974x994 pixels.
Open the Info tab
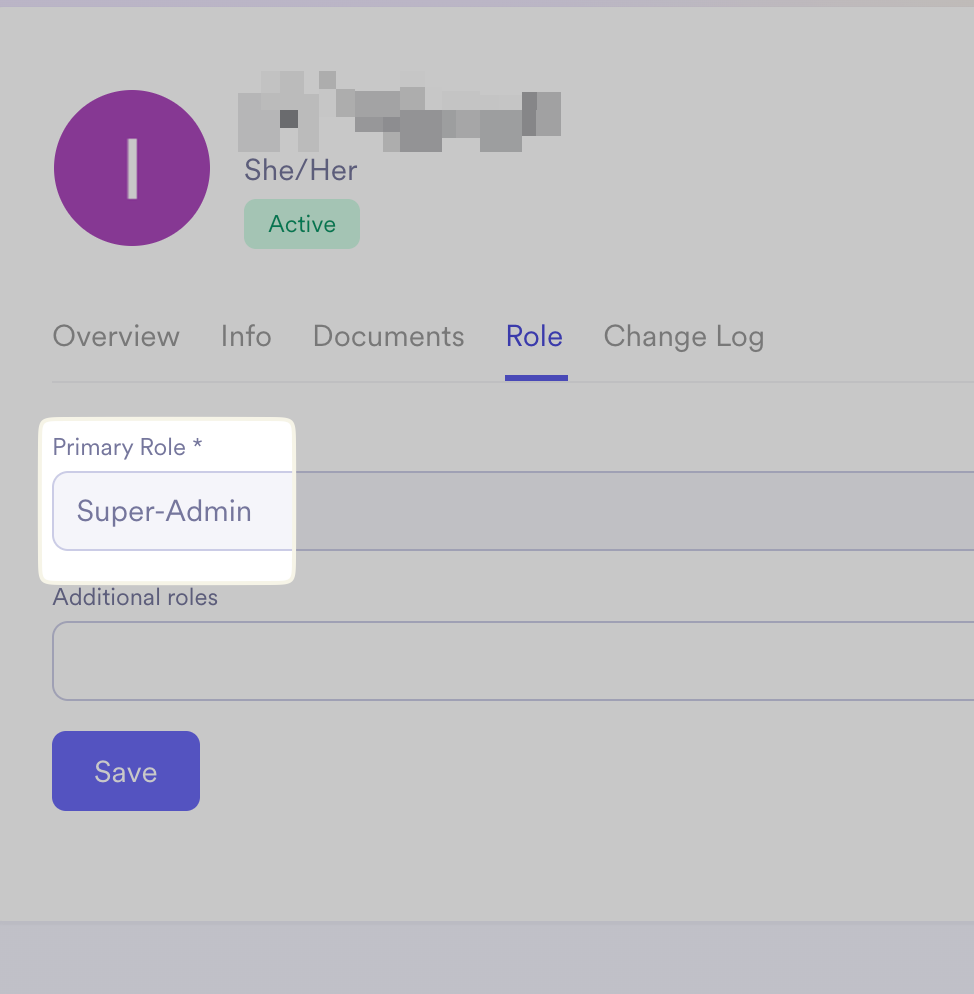coord(246,336)
